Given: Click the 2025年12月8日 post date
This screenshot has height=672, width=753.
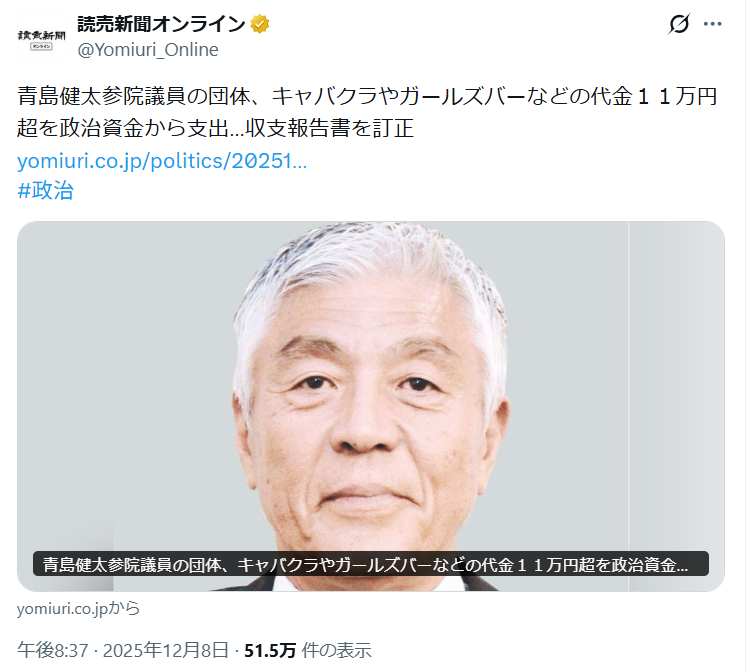Looking at the screenshot, I should click(x=166, y=650).
